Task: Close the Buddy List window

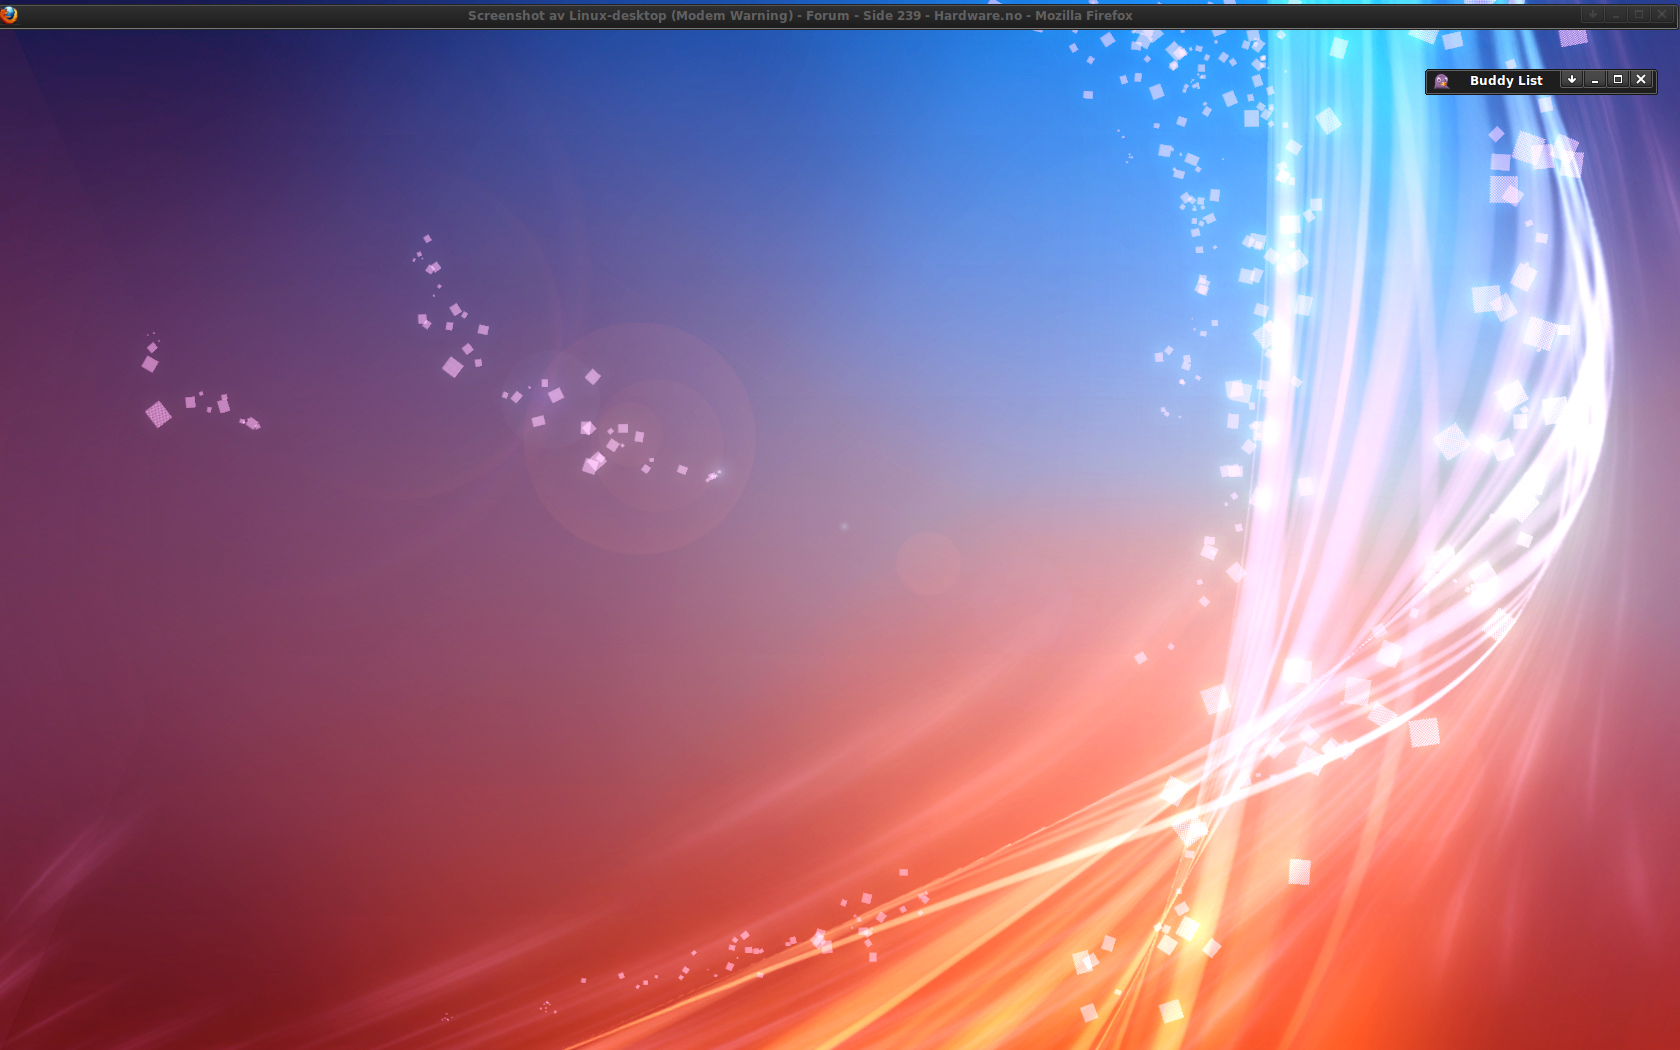Action: coord(1641,80)
